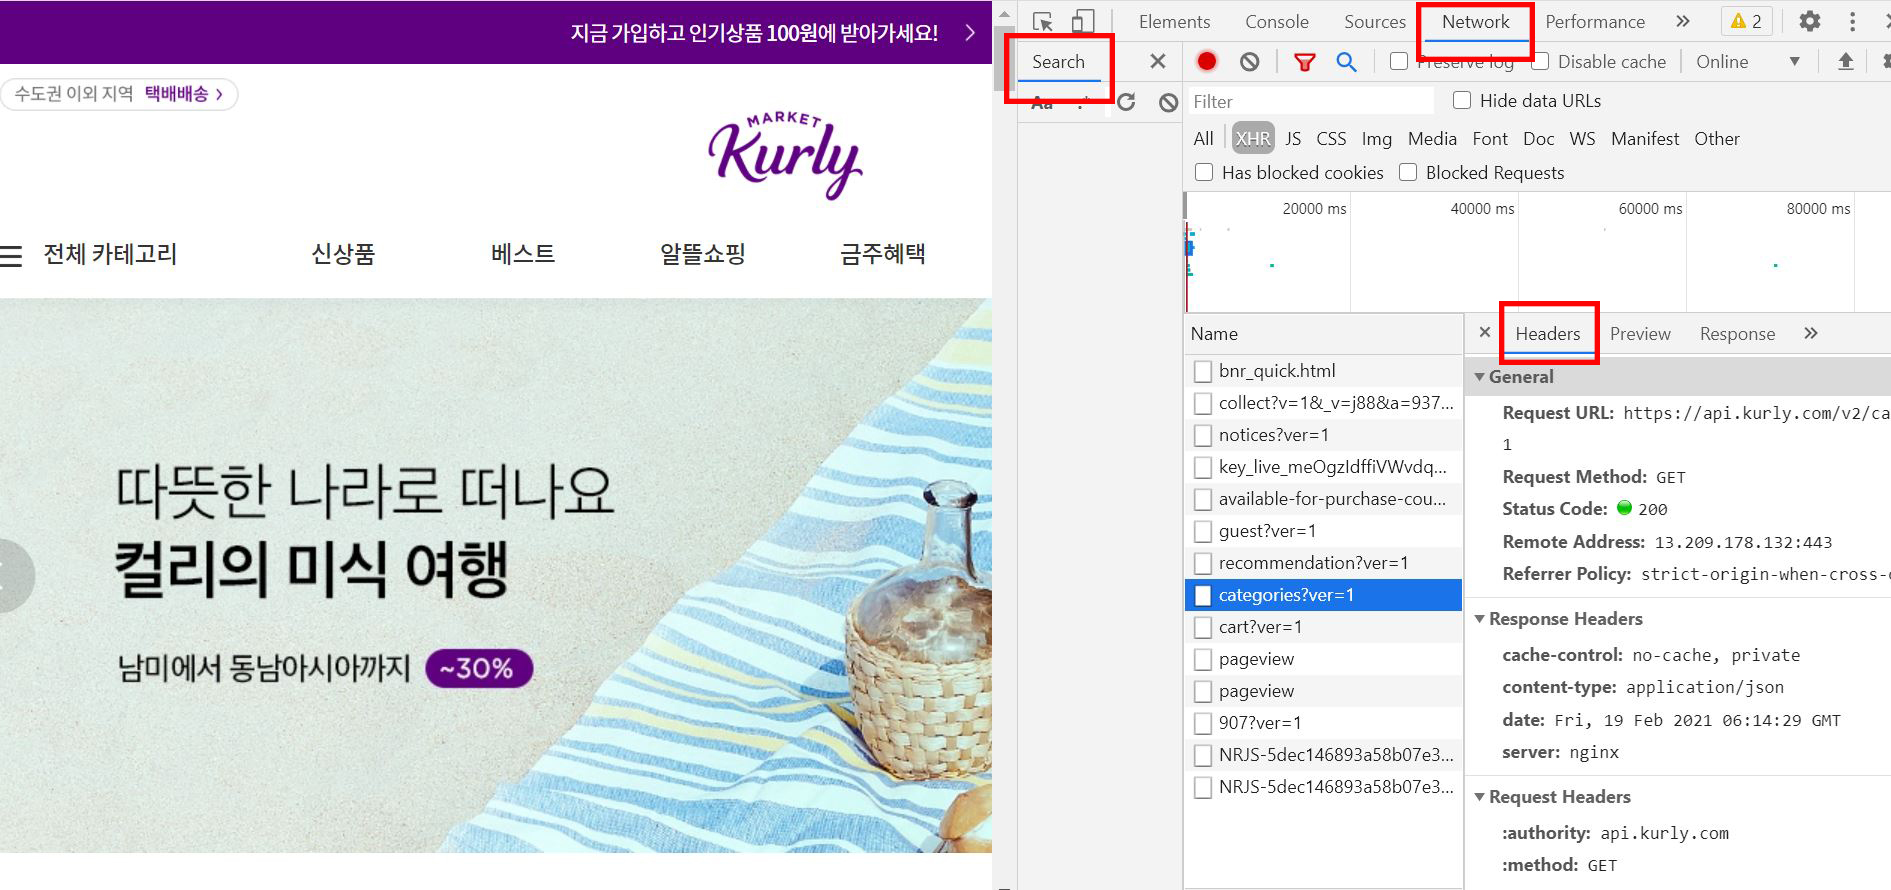This screenshot has width=1891, height=890.
Task: Click inside the Filter text field
Action: pos(1310,101)
